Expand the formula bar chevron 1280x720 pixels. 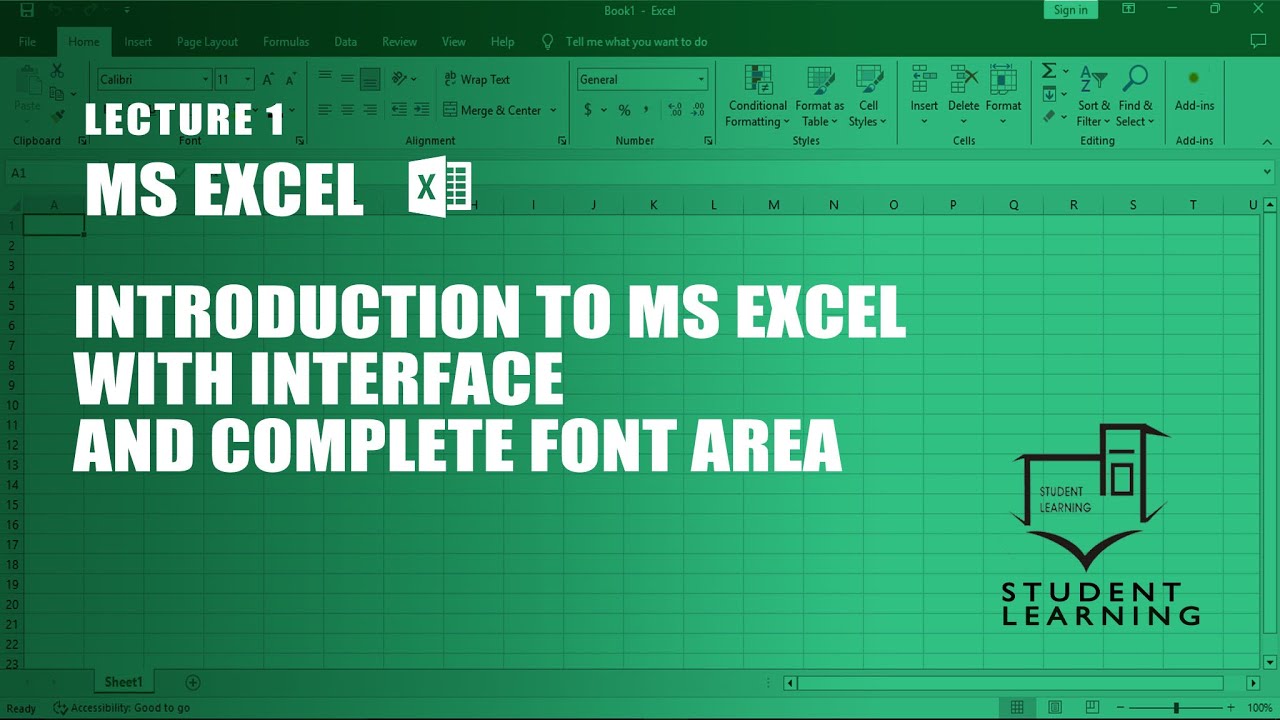pyautogui.click(x=1268, y=173)
